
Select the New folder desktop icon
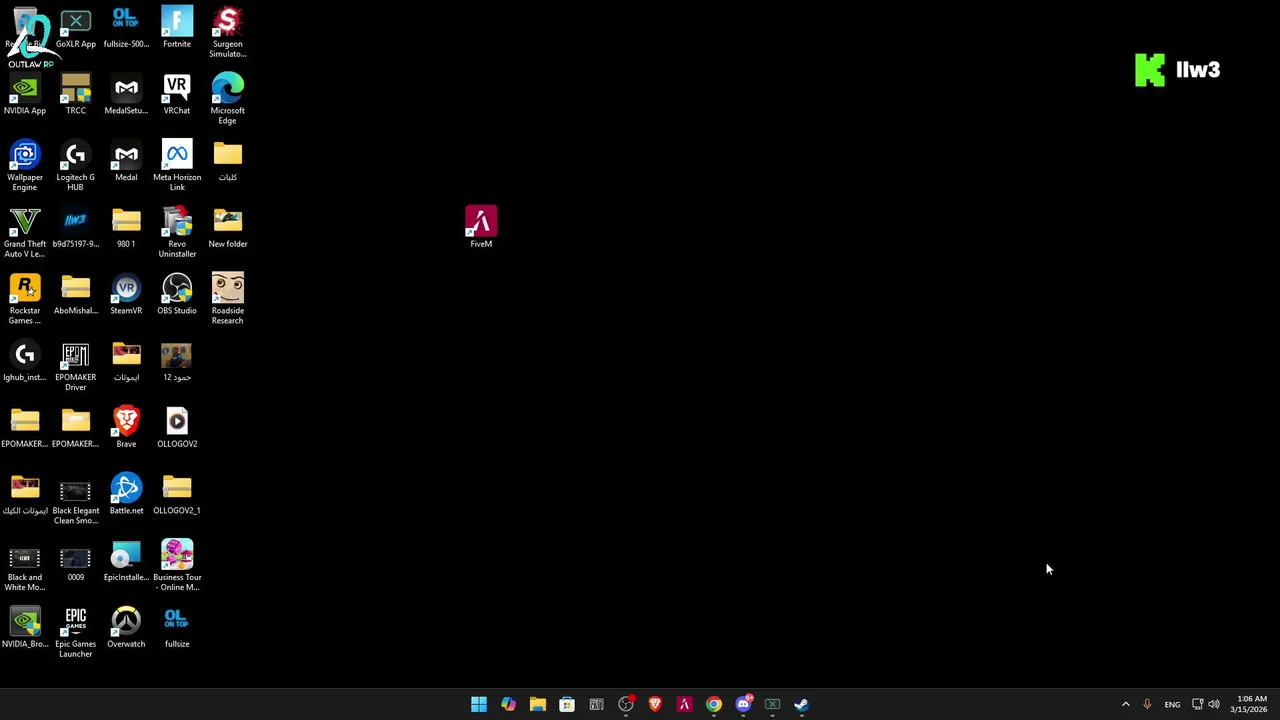coord(227,228)
